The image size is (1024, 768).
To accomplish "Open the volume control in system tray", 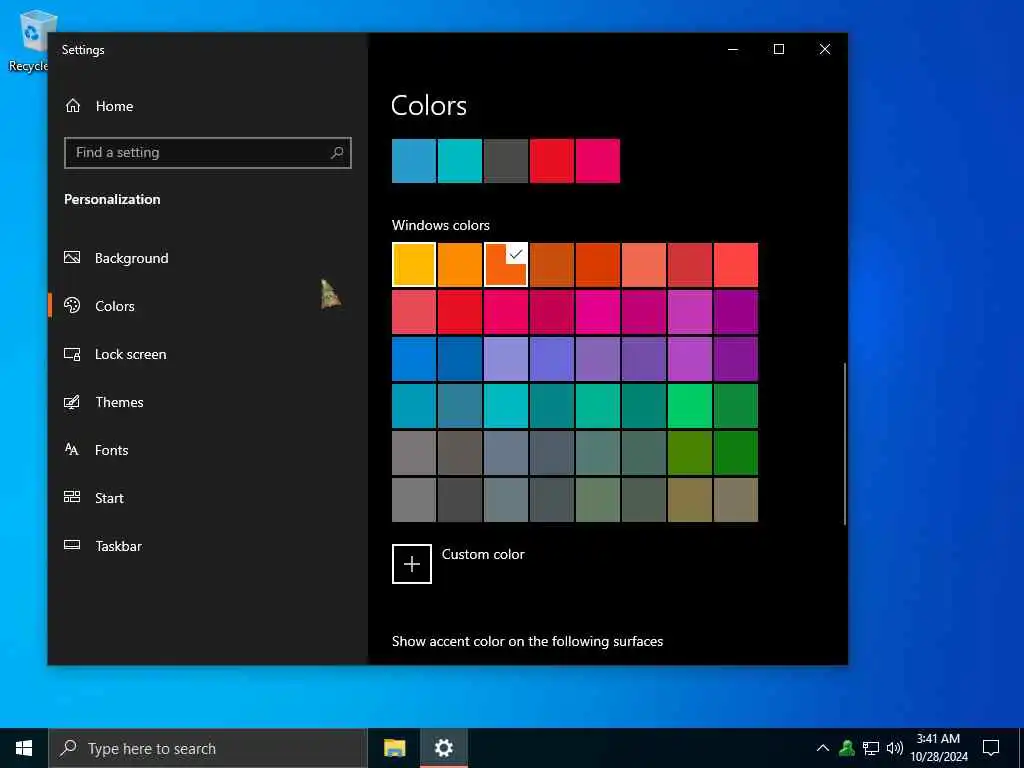I will point(895,748).
